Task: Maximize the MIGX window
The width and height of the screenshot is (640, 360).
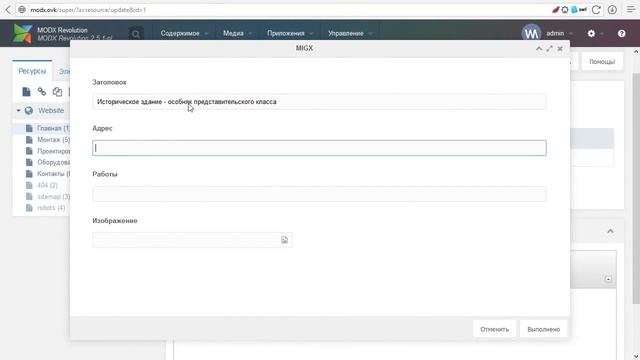Action: point(549,49)
